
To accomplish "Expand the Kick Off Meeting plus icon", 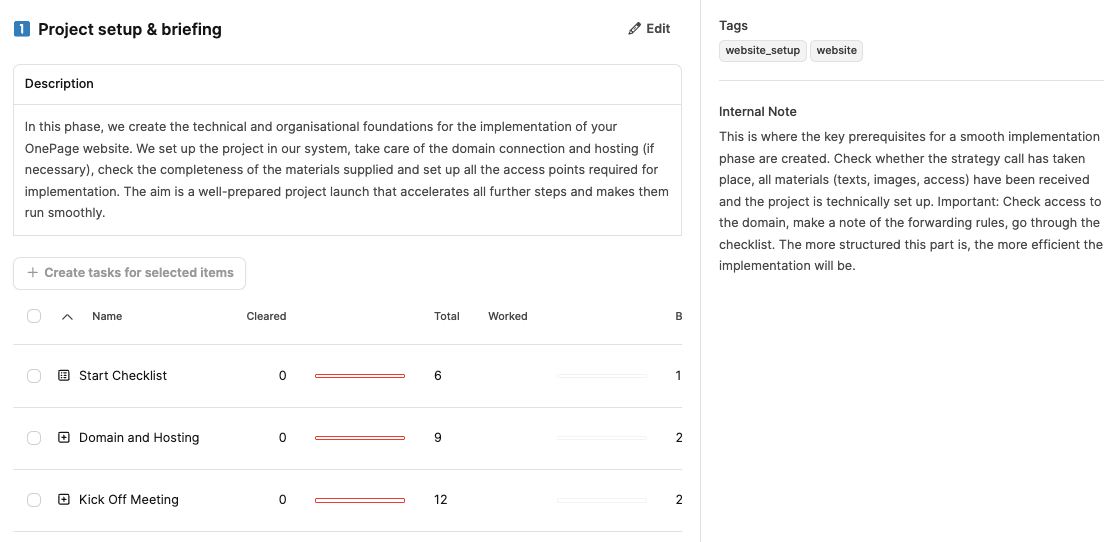I will [64, 500].
